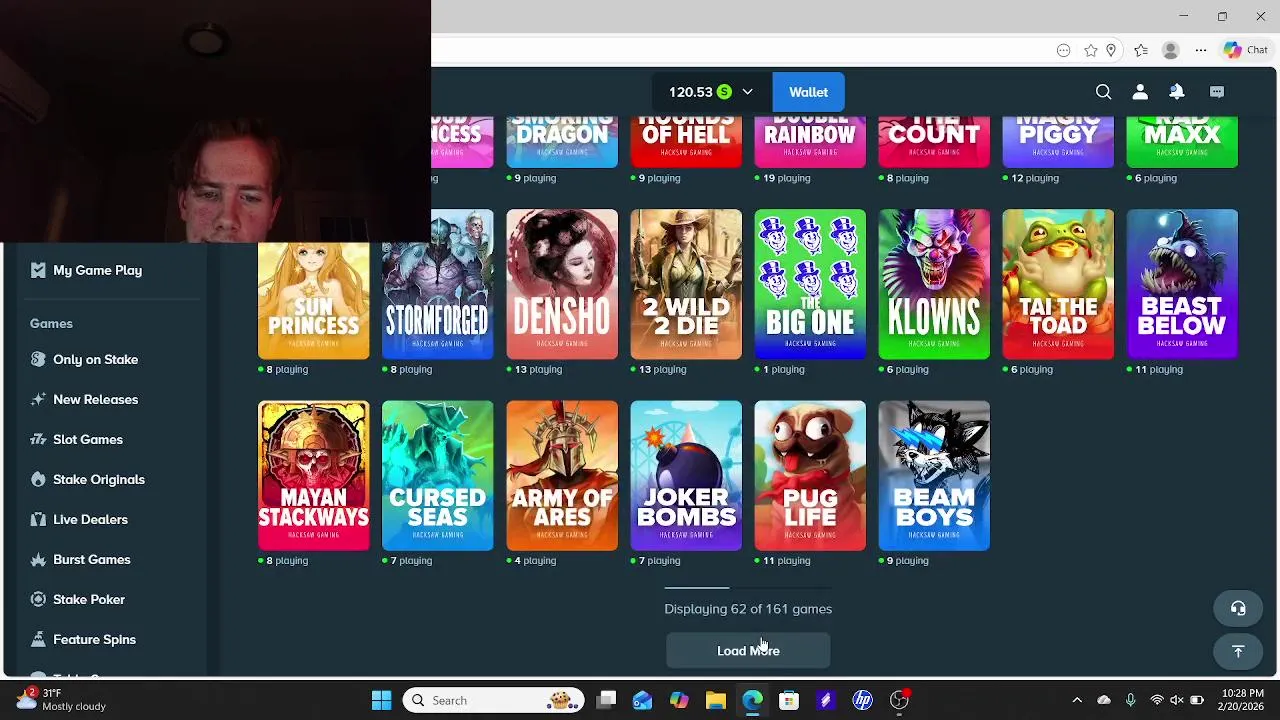
Task: Open the browser favorites list icon
Action: tap(1141, 50)
